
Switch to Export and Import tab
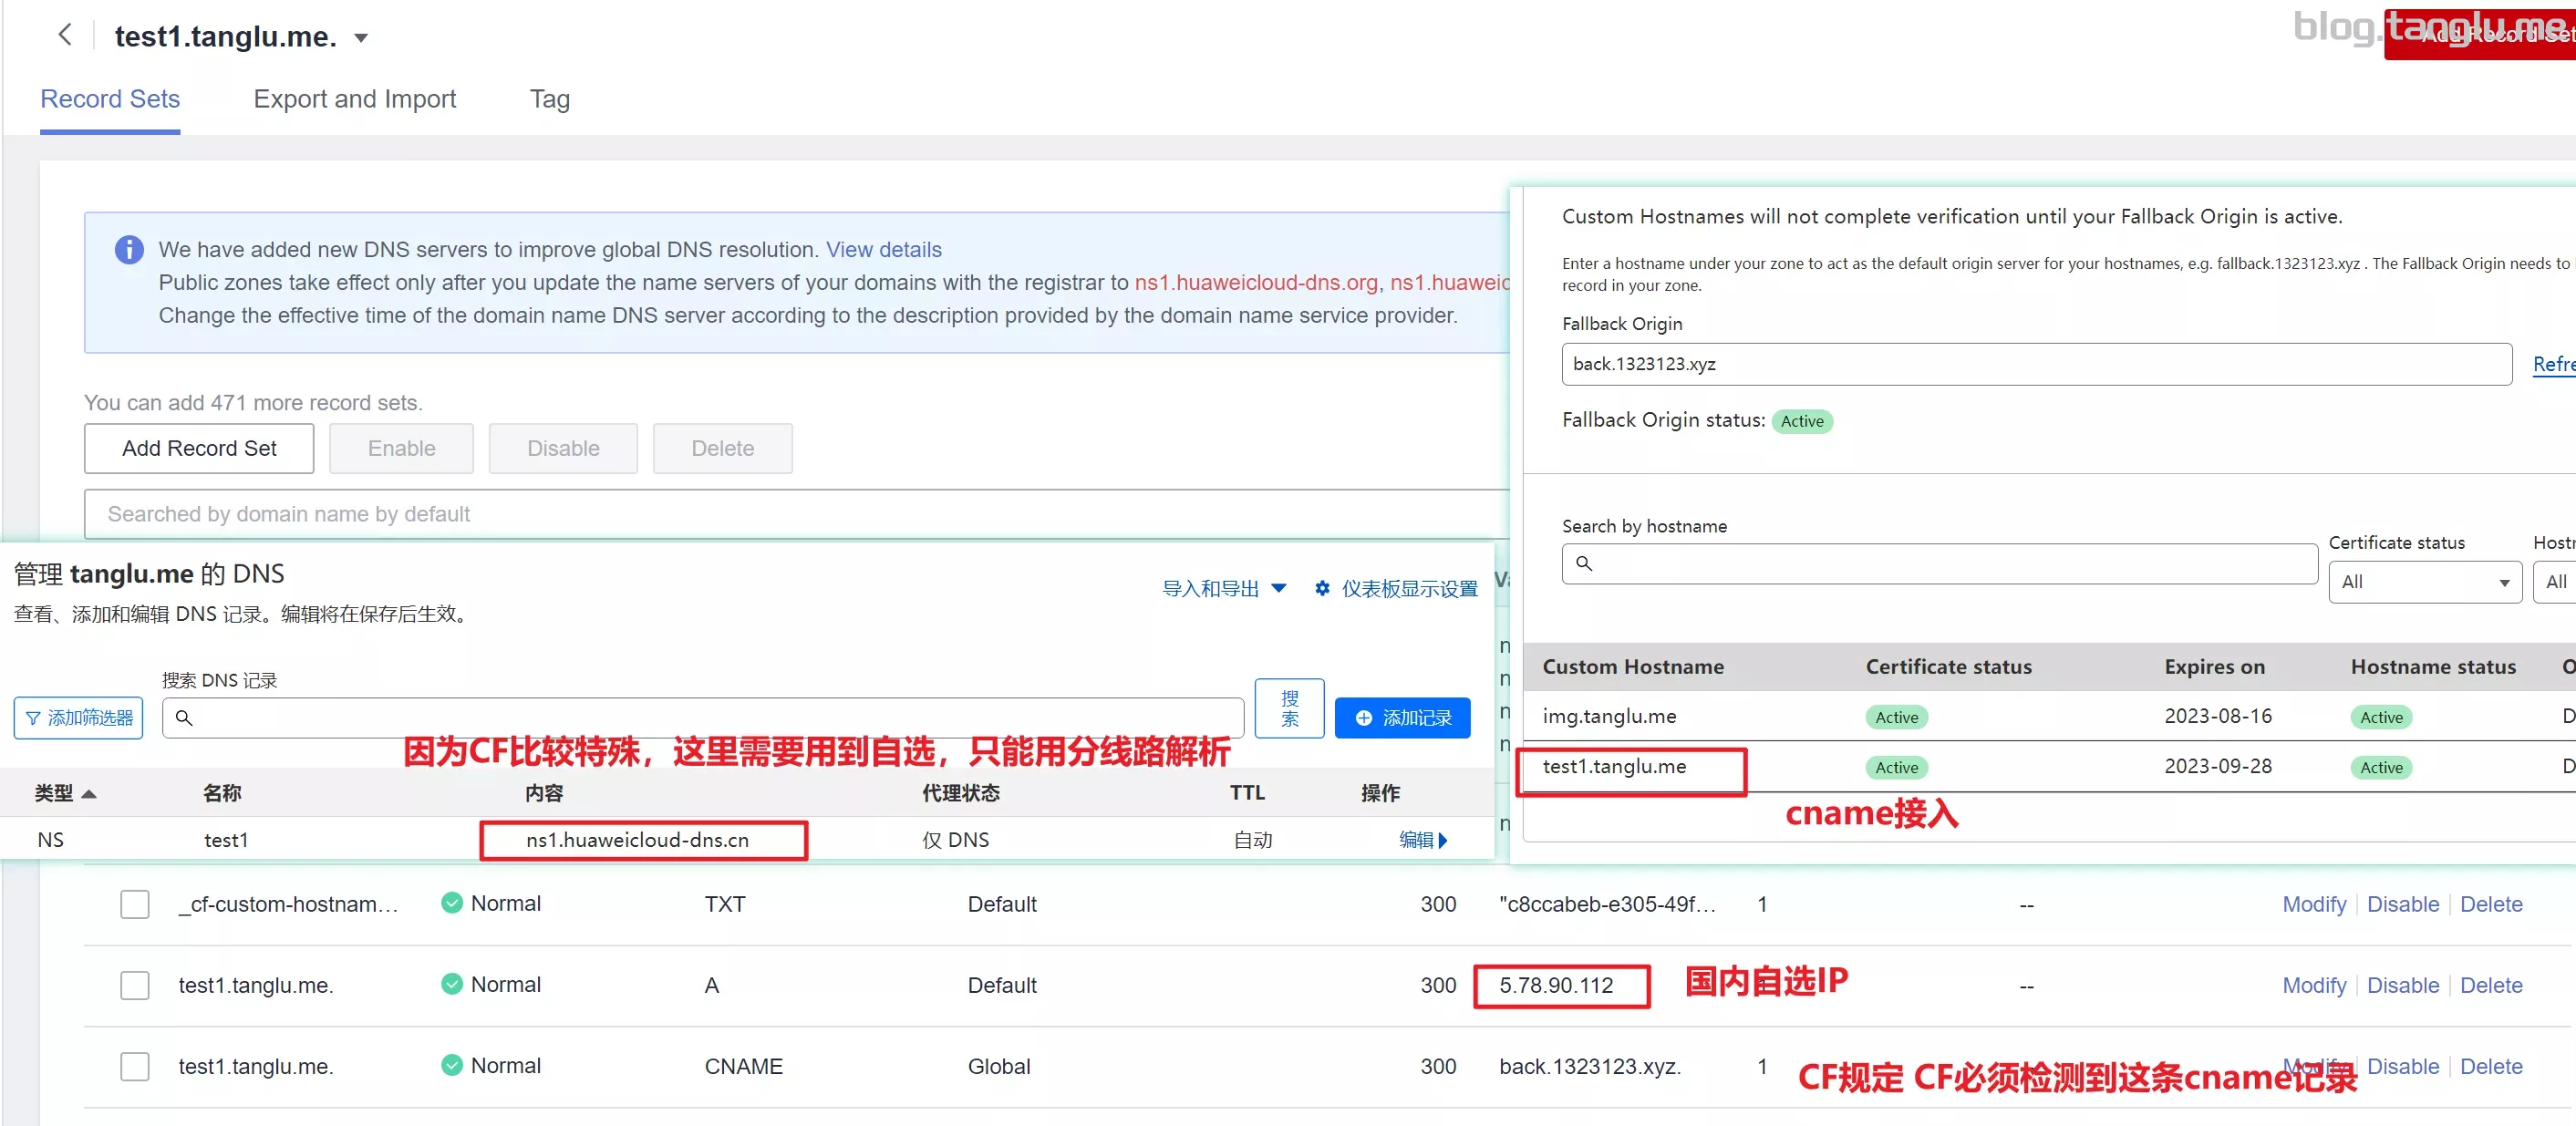354,99
